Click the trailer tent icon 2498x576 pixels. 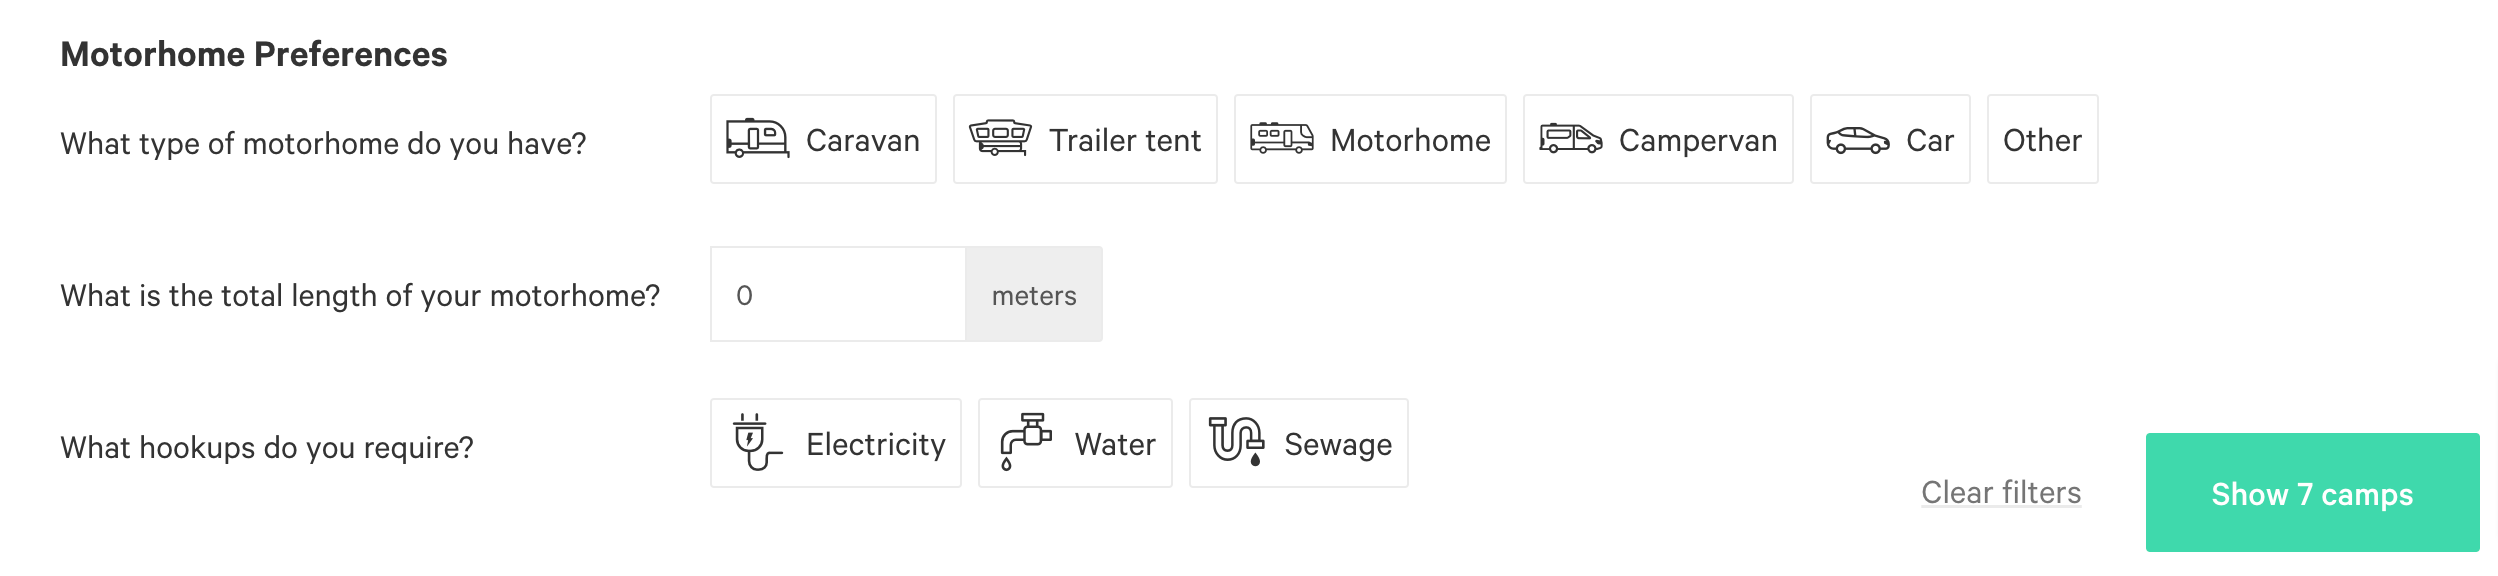point(1000,138)
